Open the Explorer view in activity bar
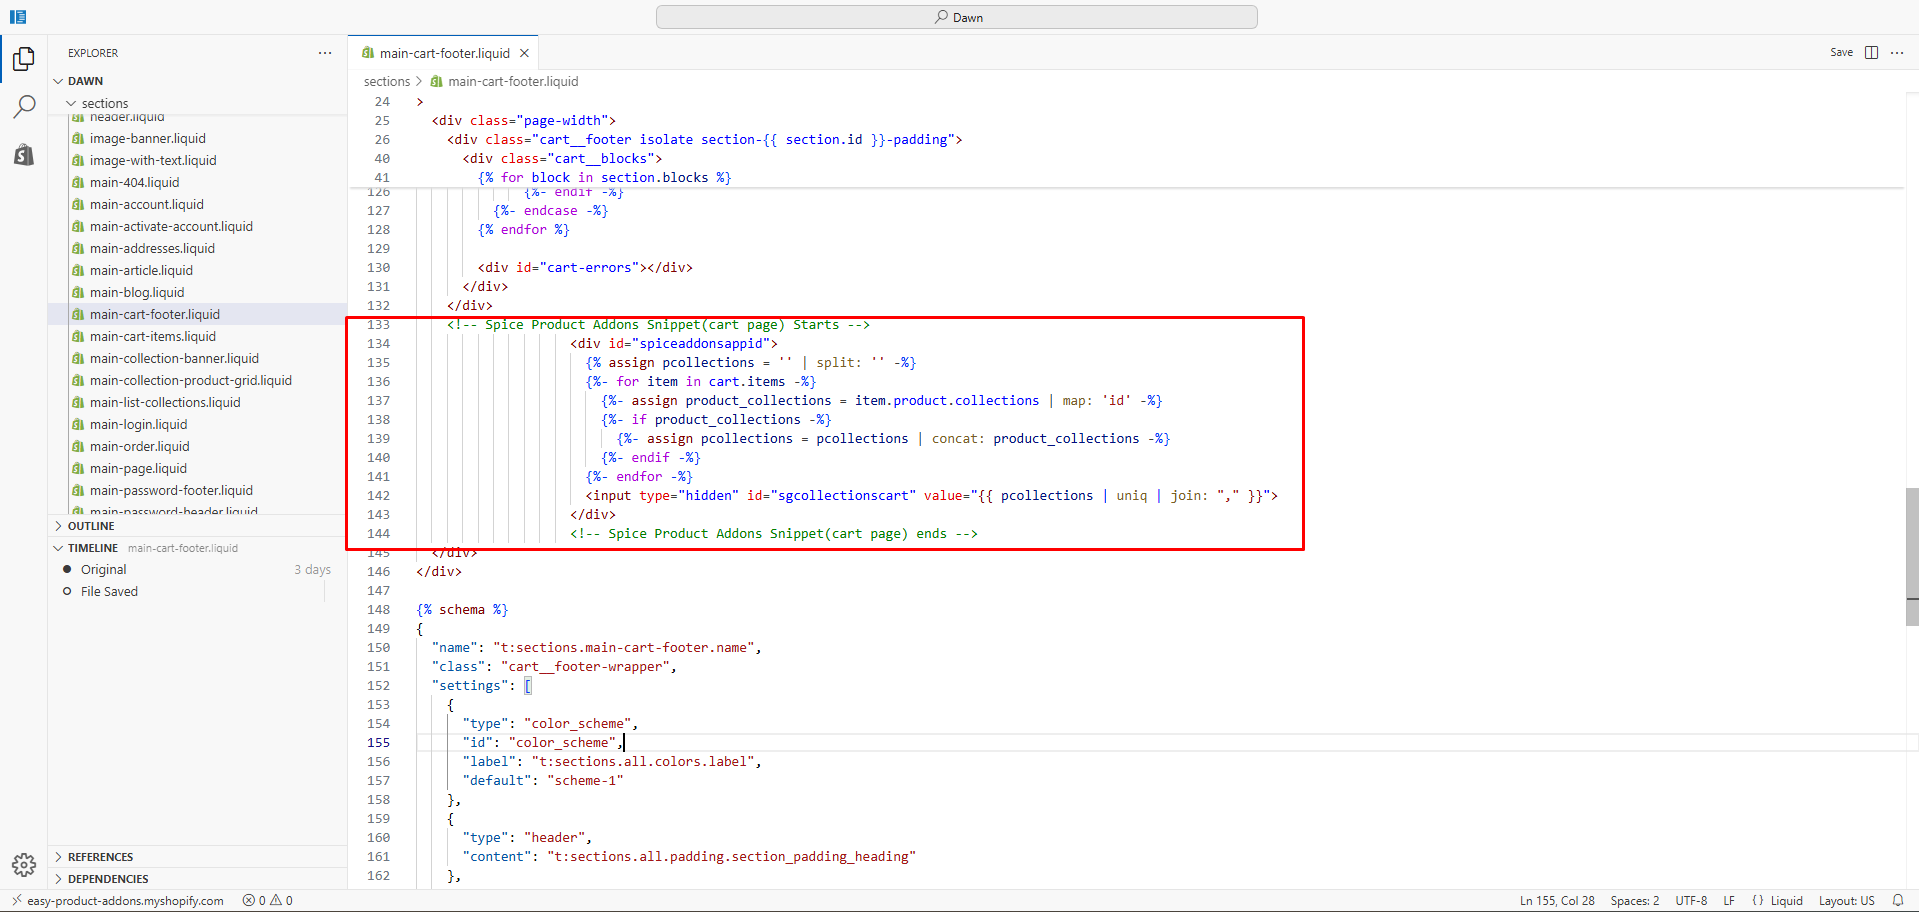 (24, 59)
